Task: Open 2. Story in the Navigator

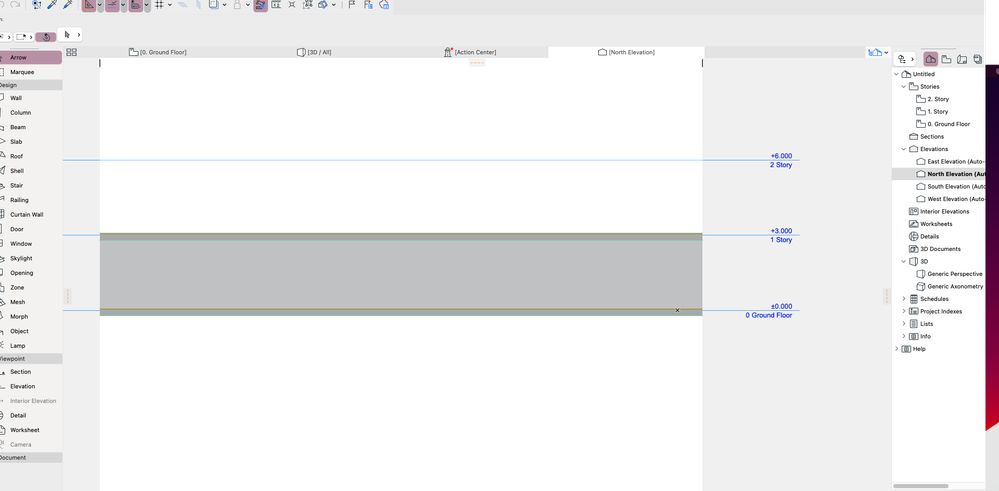Action: (x=933, y=99)
